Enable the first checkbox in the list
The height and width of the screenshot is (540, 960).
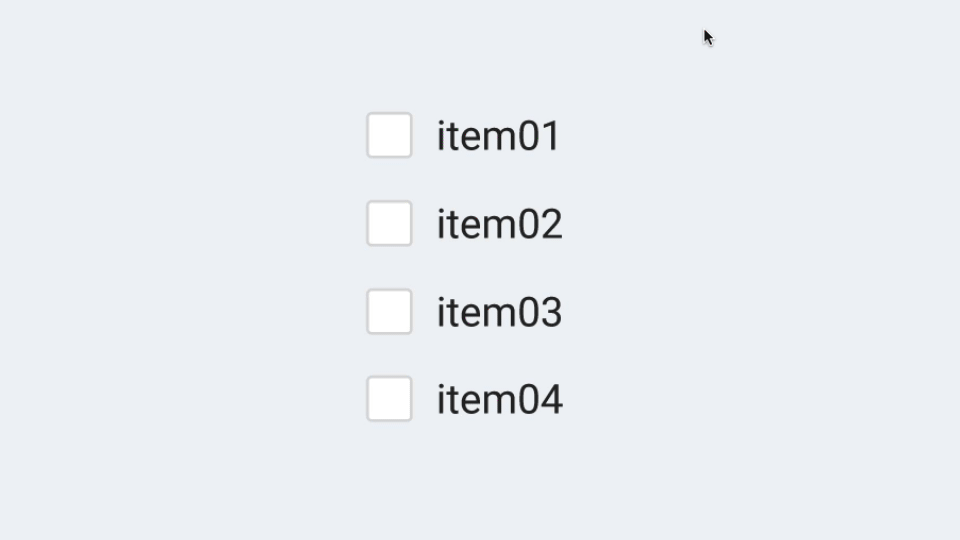(x=389, y=135)
